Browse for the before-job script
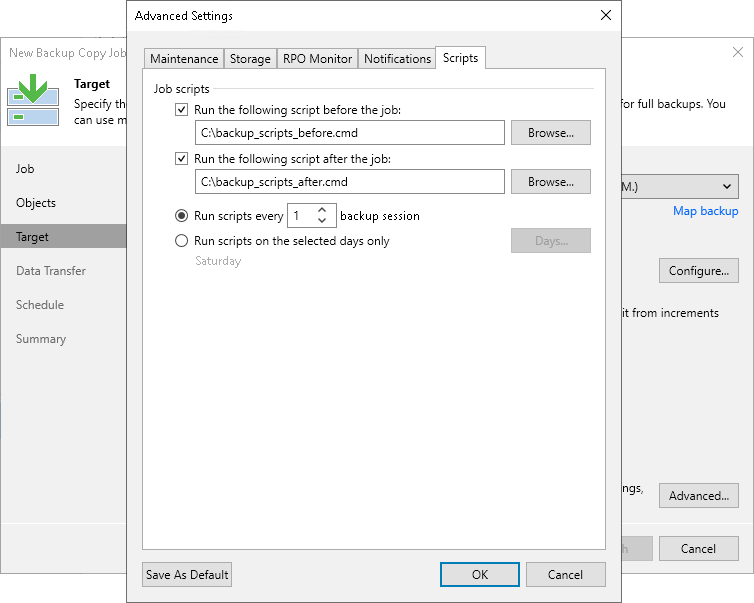Viewport: 754px width, 603px height. (551, 133)
